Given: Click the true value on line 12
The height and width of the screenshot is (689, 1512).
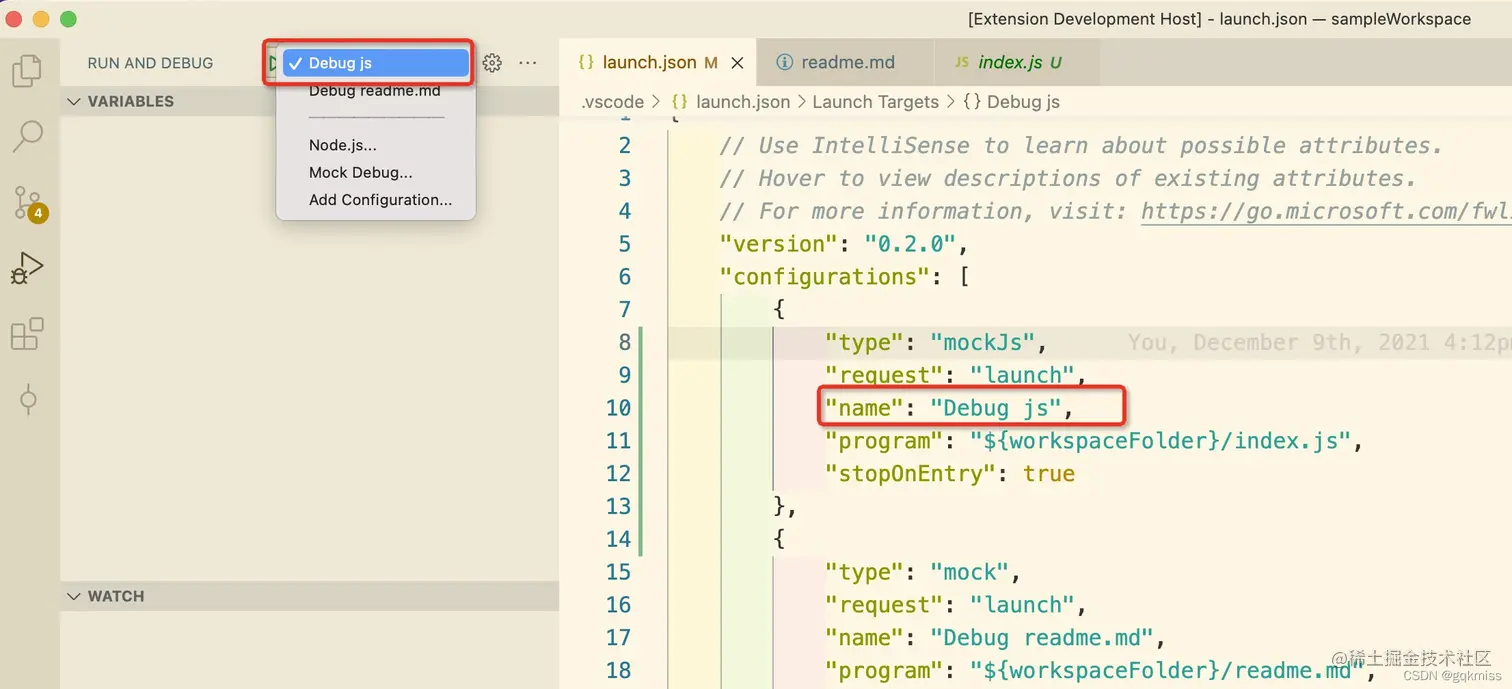Looking at the screenshot, I should 1049,474.
